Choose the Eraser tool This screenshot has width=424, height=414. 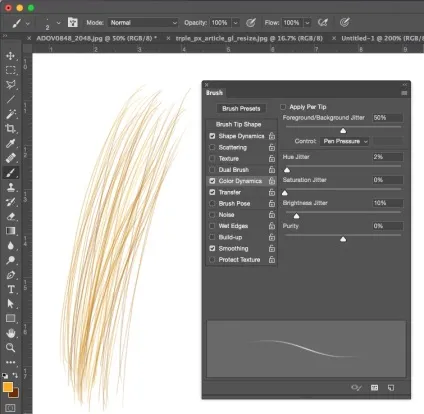10,216
